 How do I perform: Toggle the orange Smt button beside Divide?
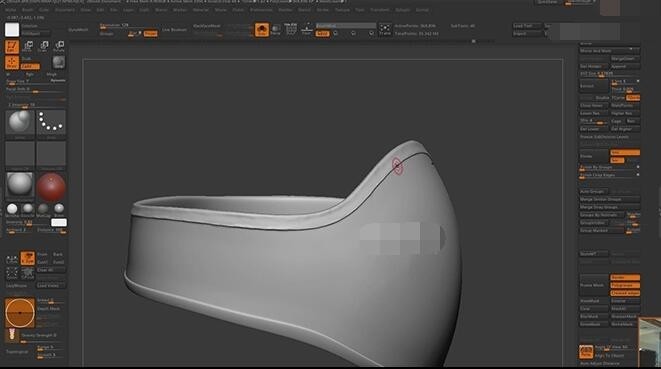pyautogui.click(x=625, y=152)
